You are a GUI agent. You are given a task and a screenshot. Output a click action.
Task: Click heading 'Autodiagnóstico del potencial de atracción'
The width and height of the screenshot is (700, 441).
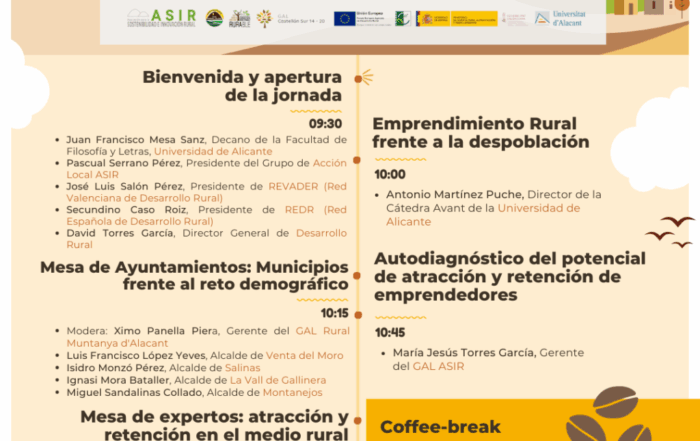pos(510,276)
